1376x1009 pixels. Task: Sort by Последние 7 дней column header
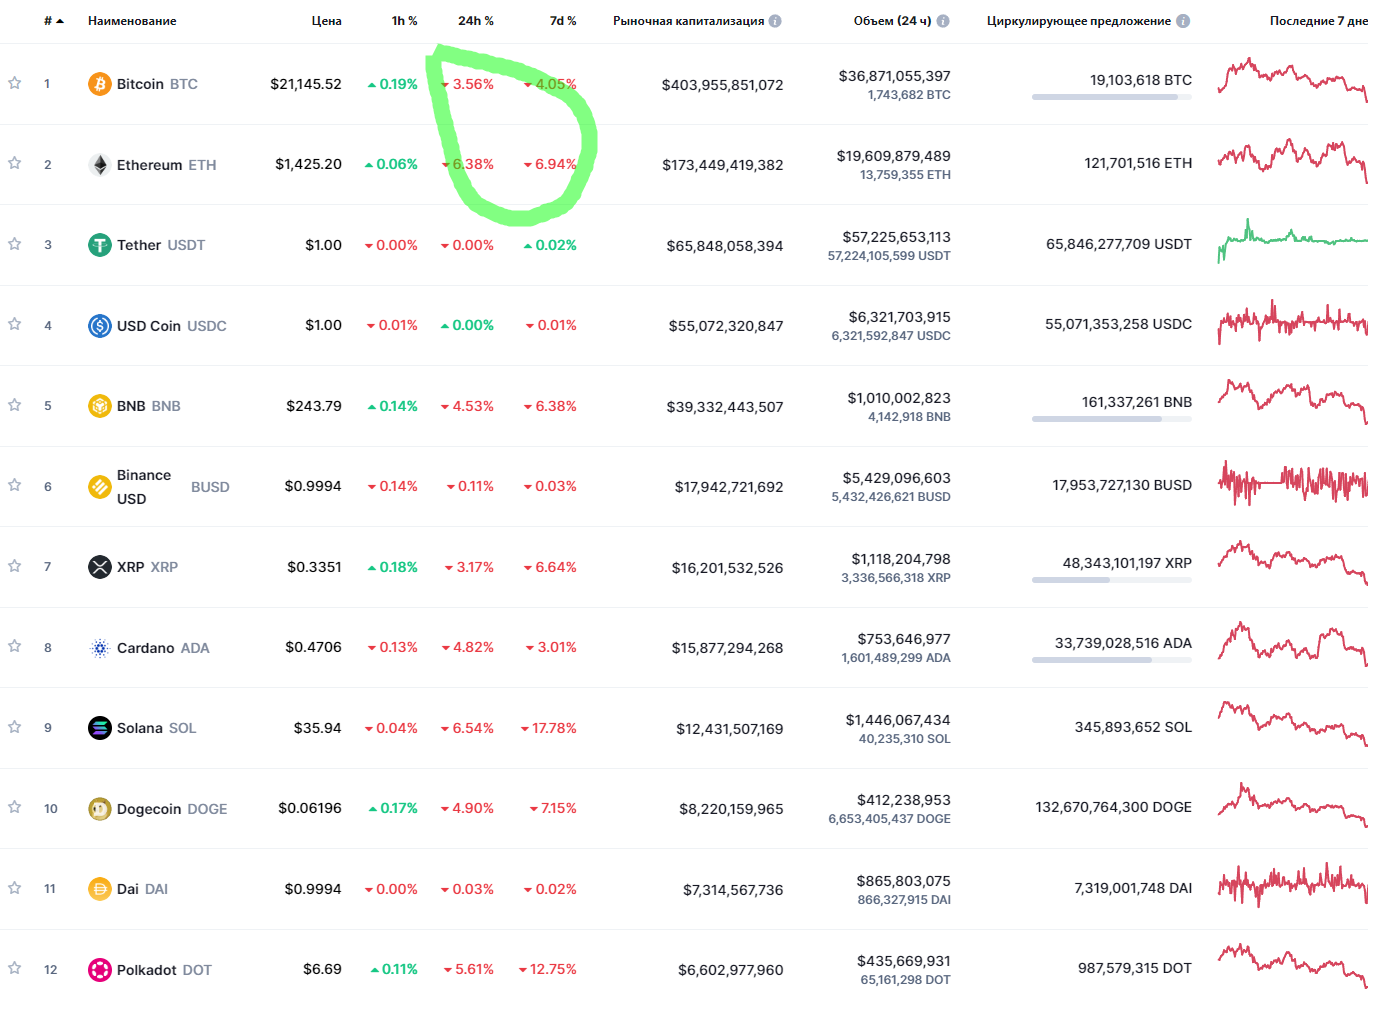pyautogui.click(x=1319, y=21)
